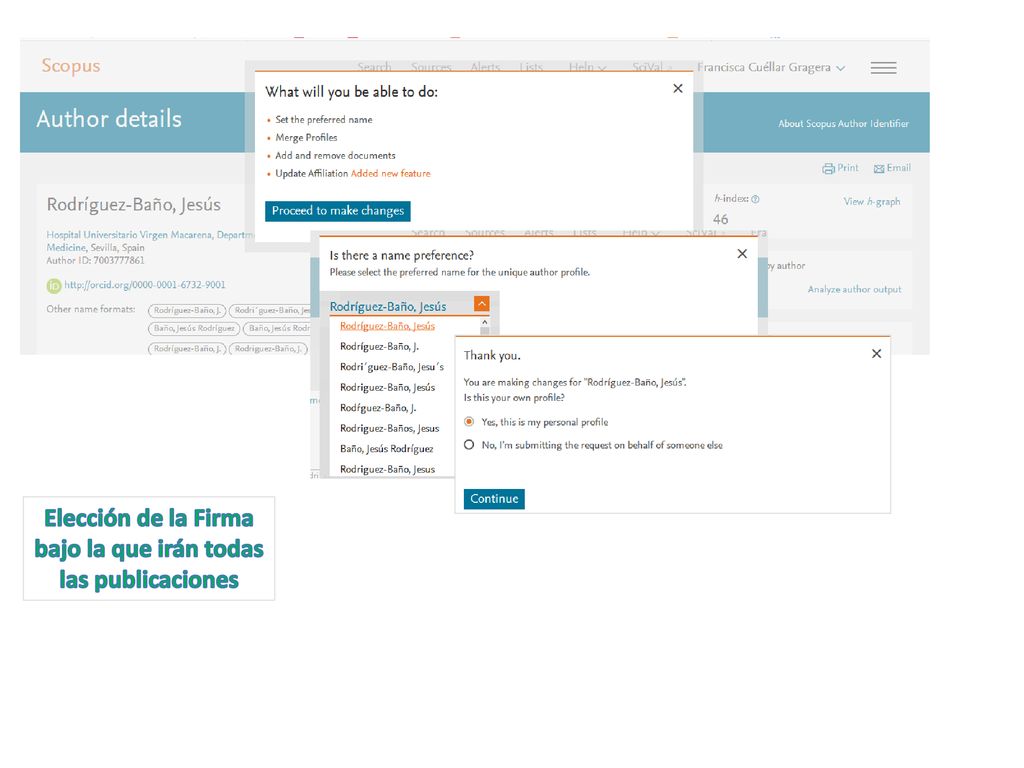Click 'Merge Profiles' bullet item
The width and height of the screenshot is (1024, 768).
click(306, 138)
